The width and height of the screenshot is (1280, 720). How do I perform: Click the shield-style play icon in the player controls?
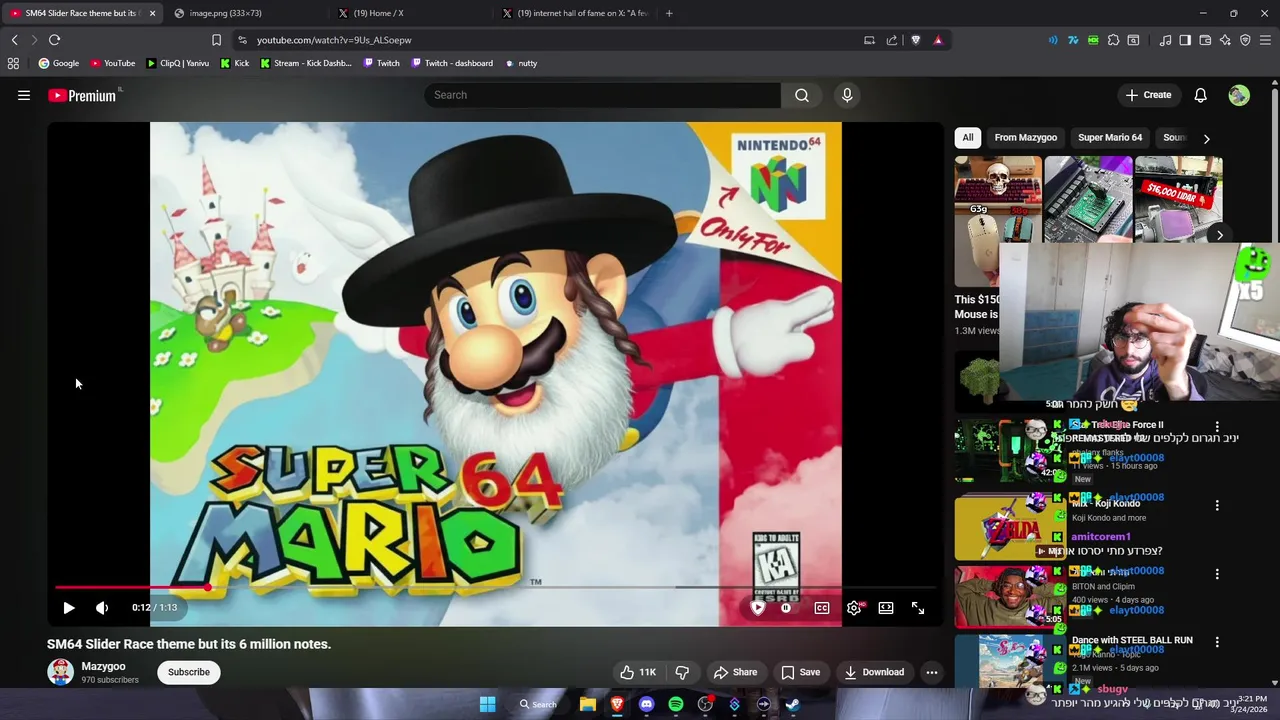[758, 608]
